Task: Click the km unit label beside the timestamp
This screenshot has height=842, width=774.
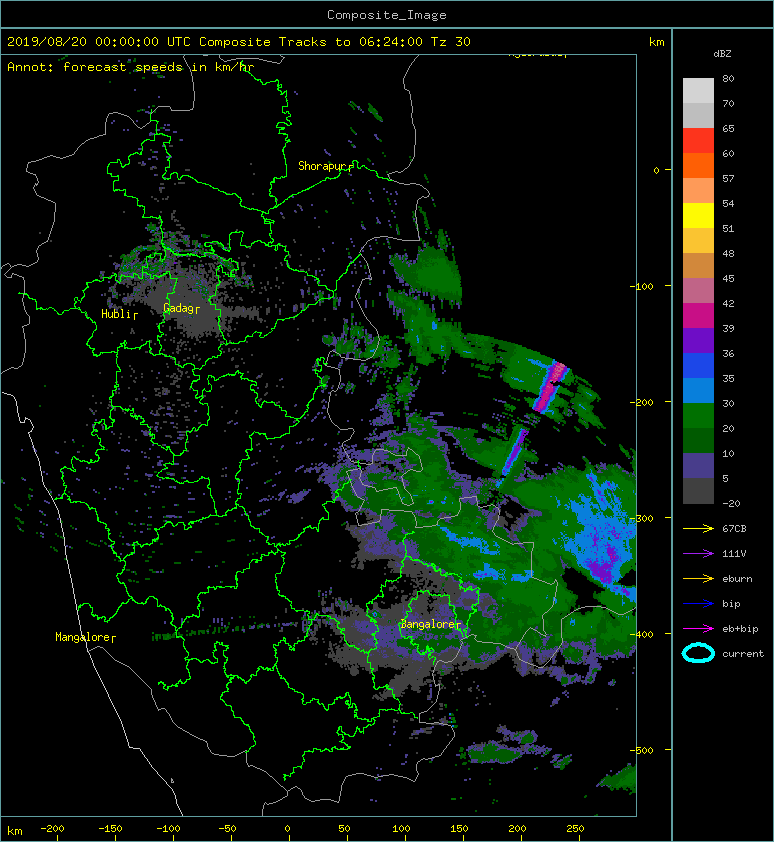Action: click(656, 42)
